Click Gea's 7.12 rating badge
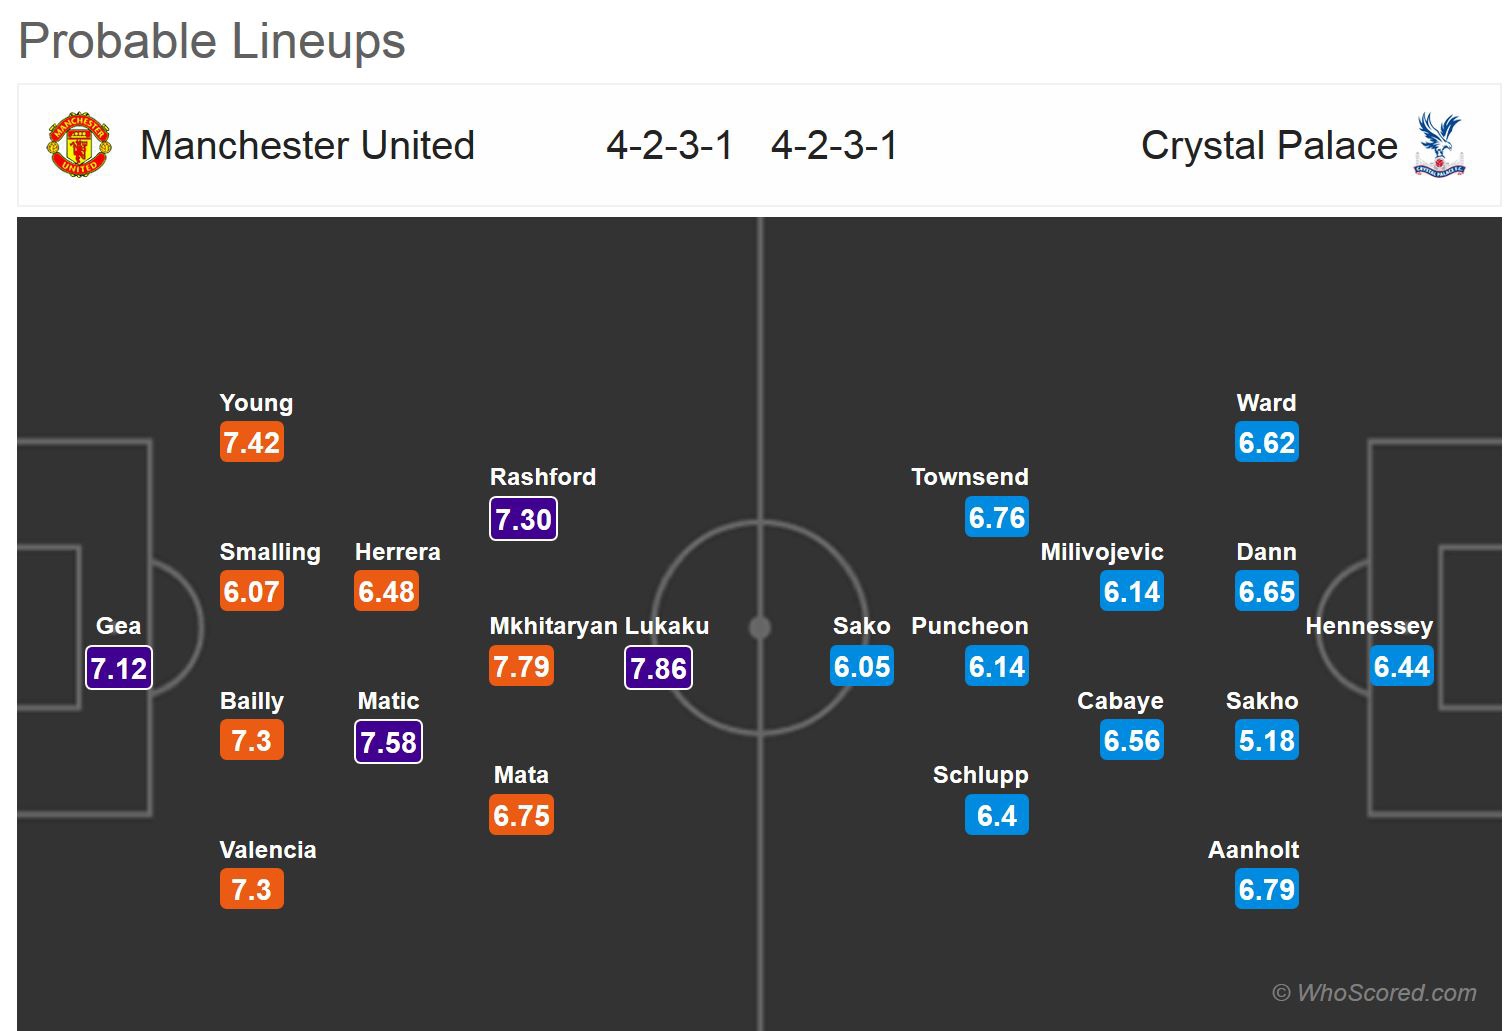The image size is (1506, 1031). point(118,668)
